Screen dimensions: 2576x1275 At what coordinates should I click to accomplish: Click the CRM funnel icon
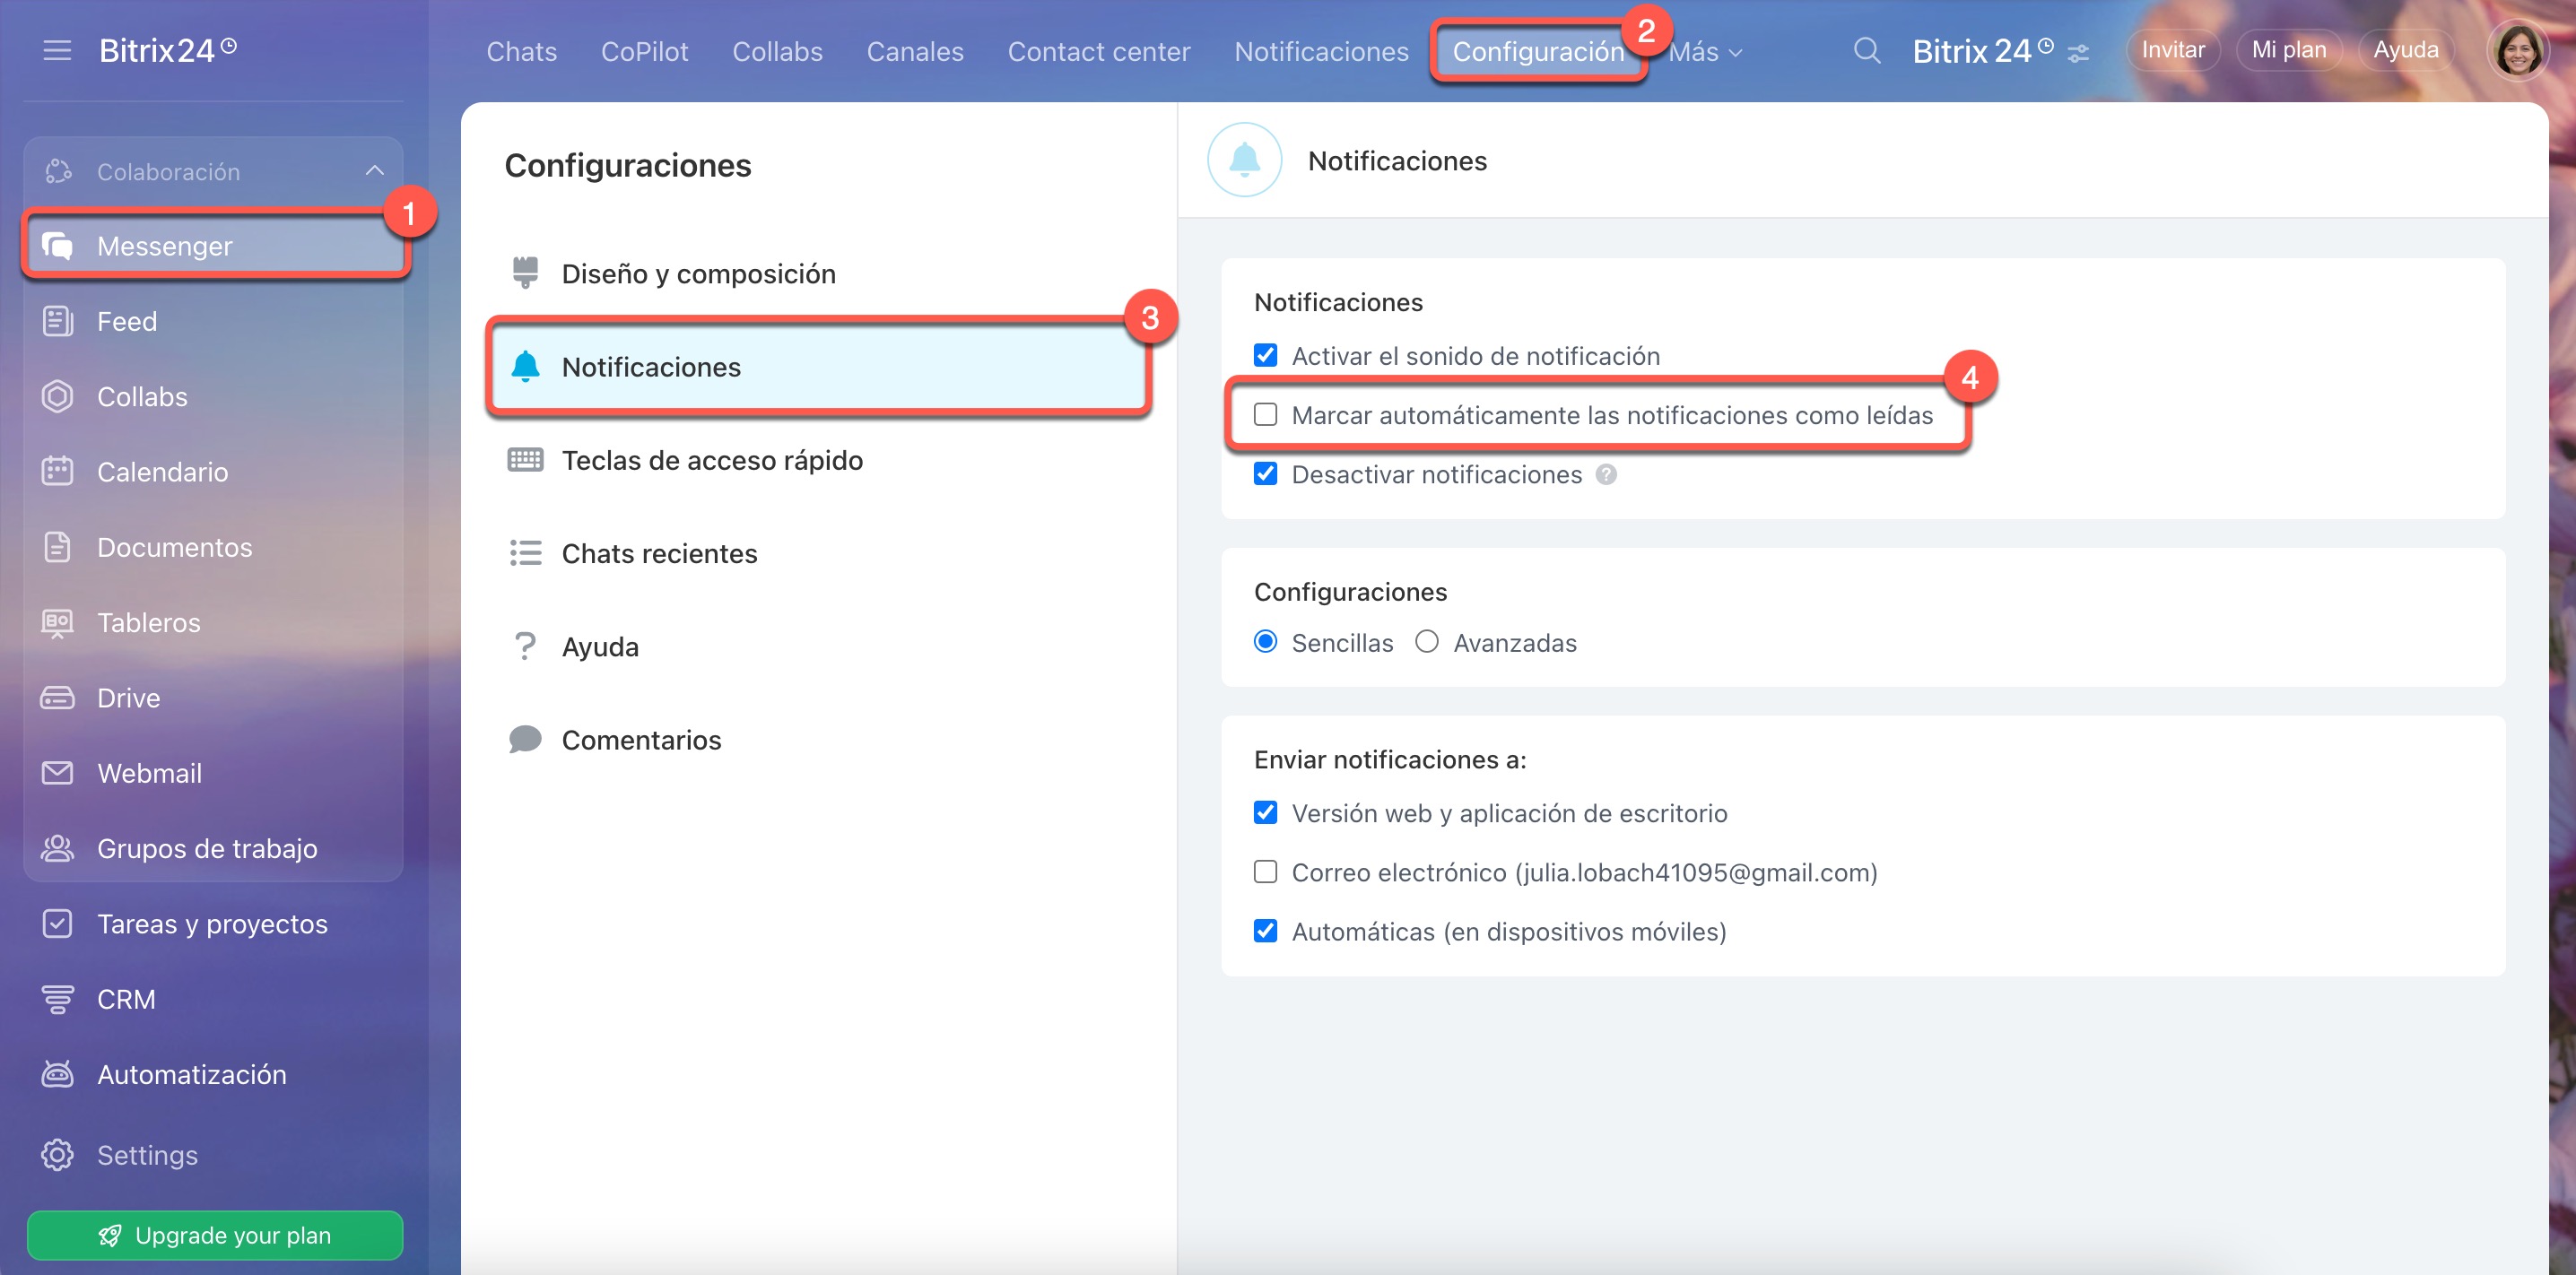(x=57, y=999)
